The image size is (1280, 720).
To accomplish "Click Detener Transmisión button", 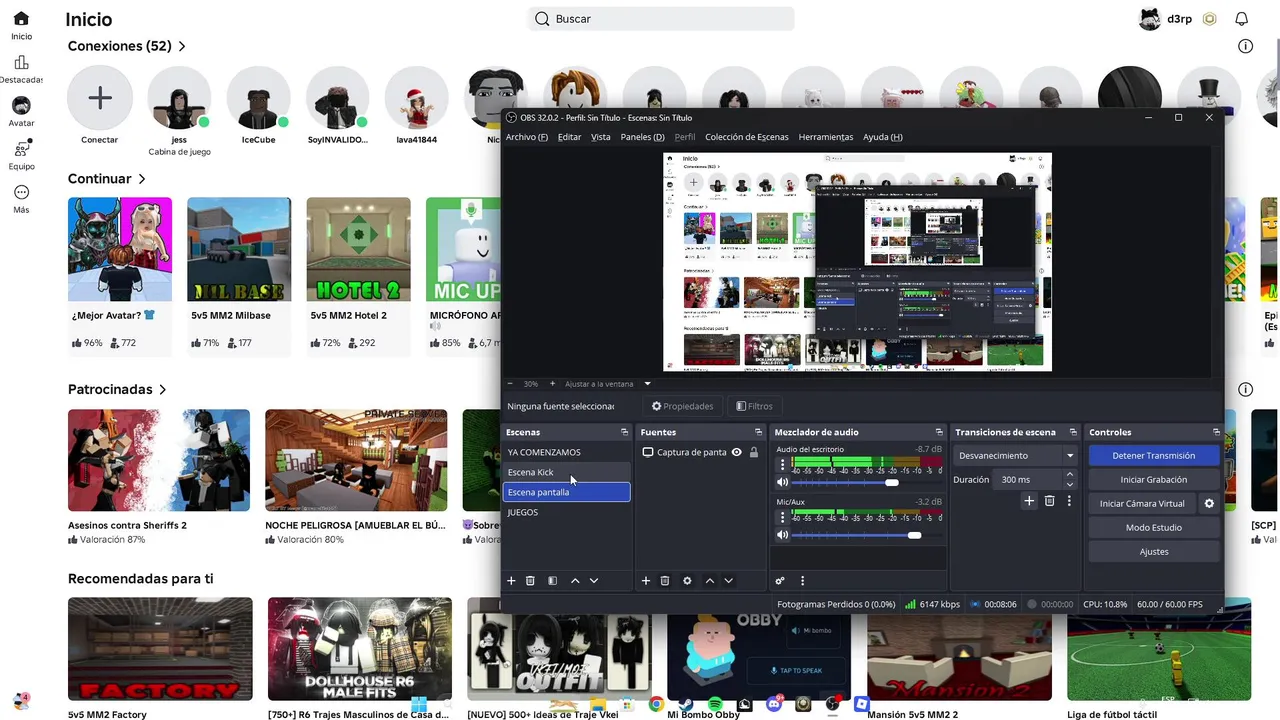I will 1154,456.
